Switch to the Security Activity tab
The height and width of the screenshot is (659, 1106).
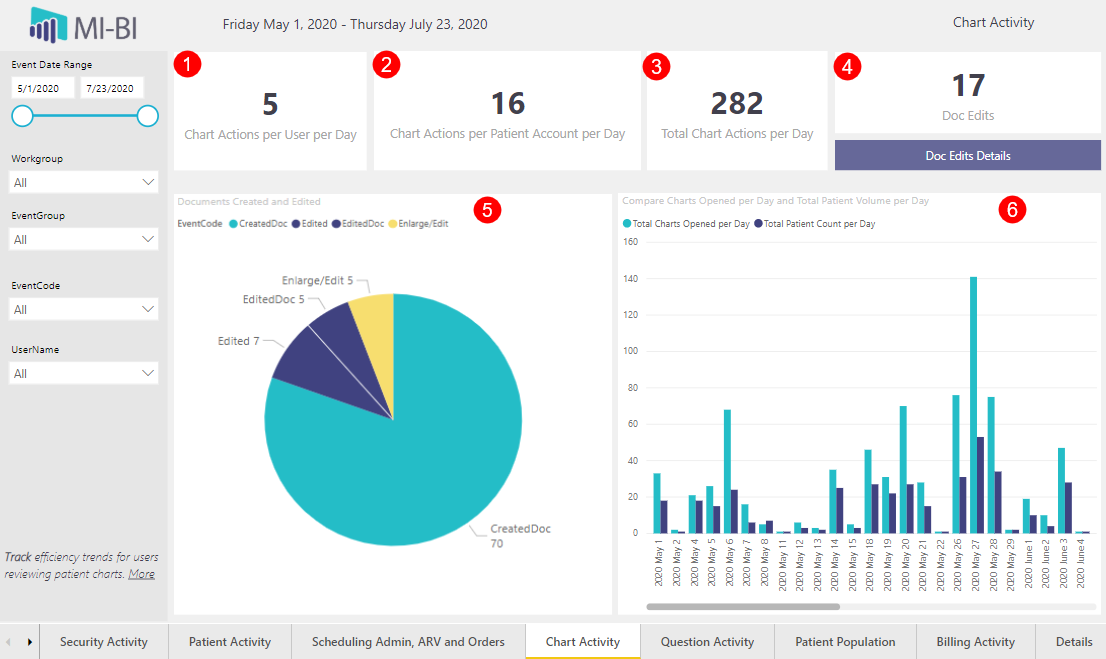(104, 642)
